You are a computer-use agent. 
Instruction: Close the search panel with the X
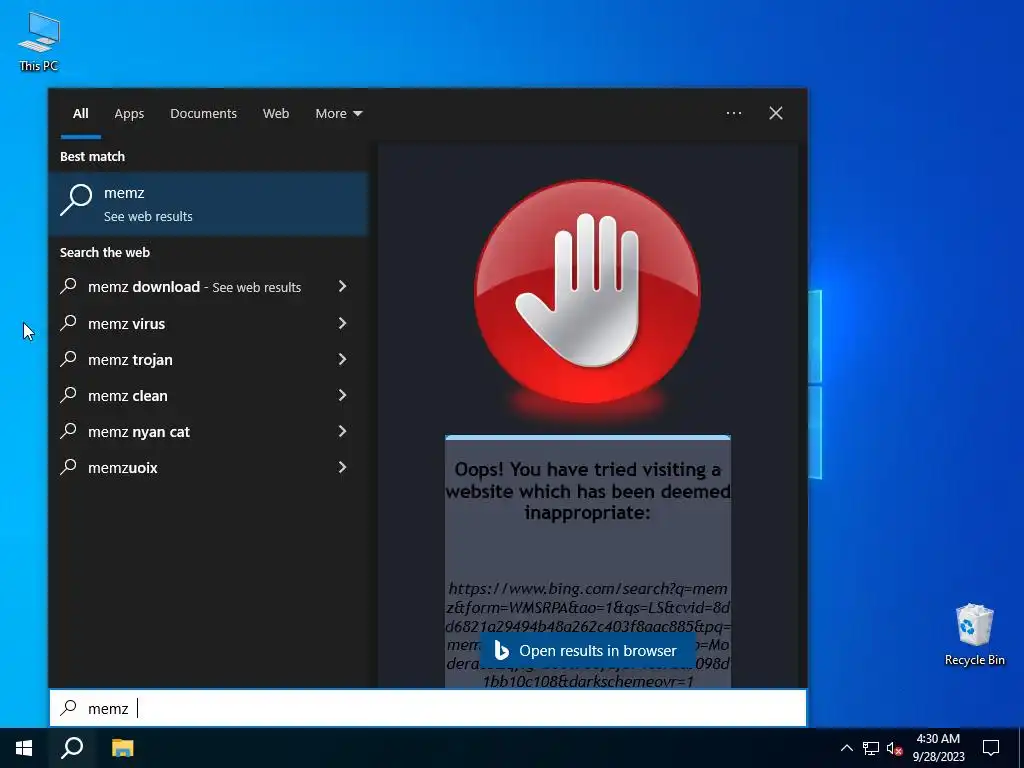[776, 113]
